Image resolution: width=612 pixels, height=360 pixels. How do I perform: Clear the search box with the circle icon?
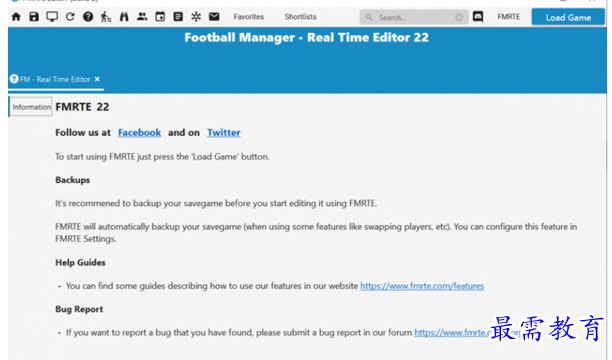click(459, 18)
